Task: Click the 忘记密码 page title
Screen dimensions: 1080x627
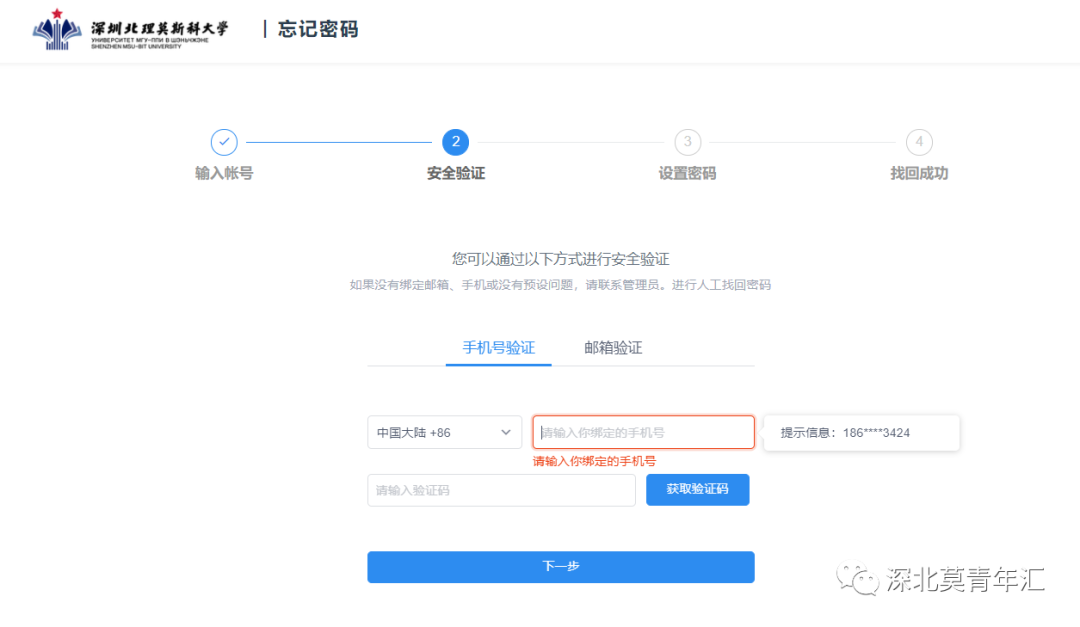Action: click(317, 30)
